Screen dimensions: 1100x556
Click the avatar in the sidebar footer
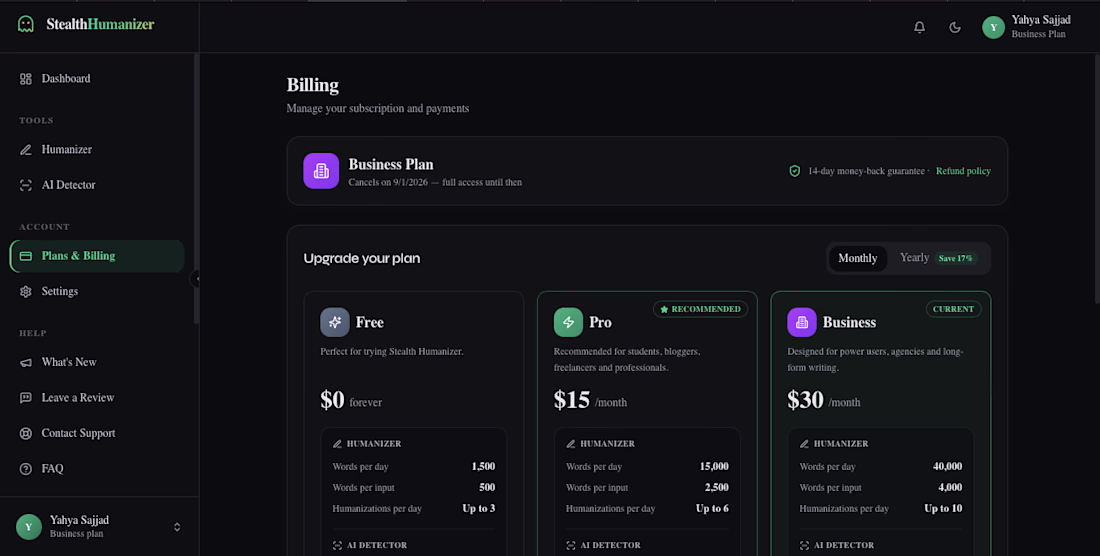point(29,527)
